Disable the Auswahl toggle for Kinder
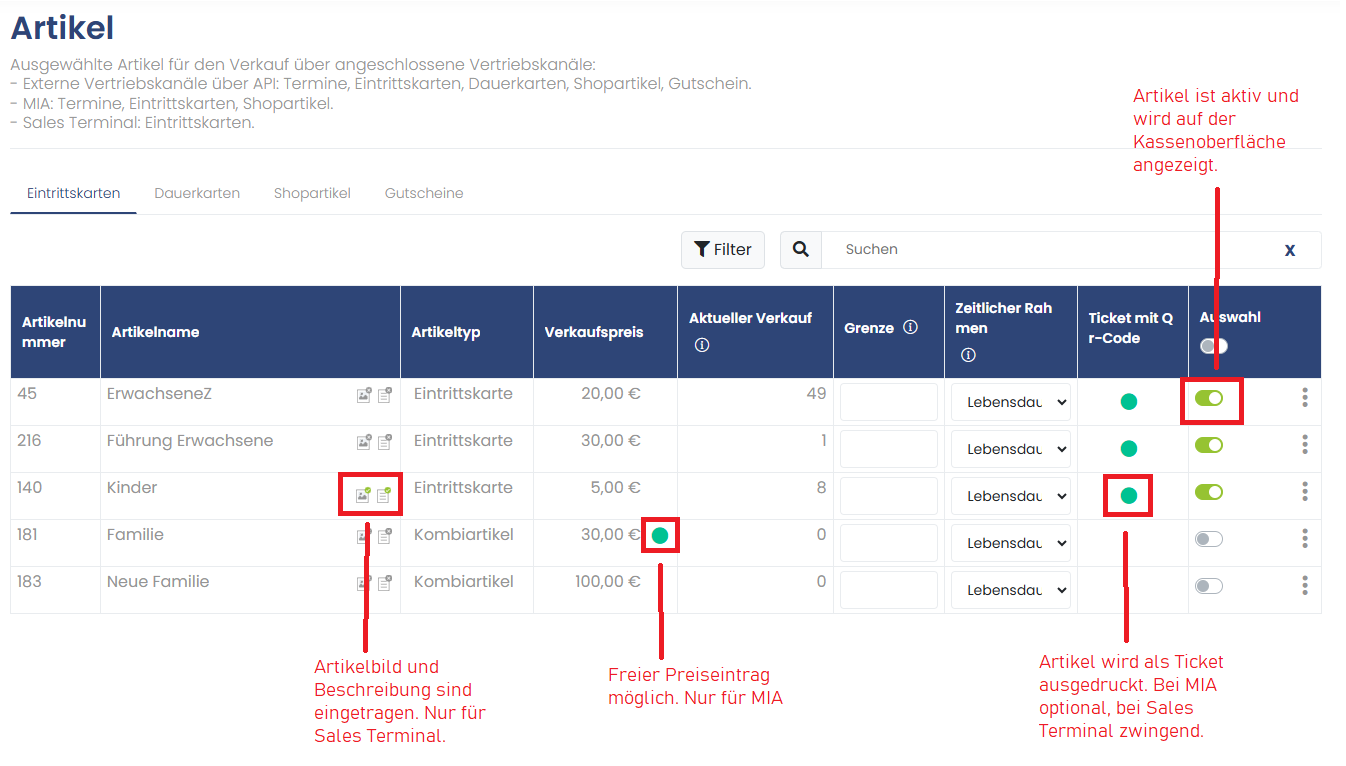1346x766 pixels. click(x=1209, y=492)
